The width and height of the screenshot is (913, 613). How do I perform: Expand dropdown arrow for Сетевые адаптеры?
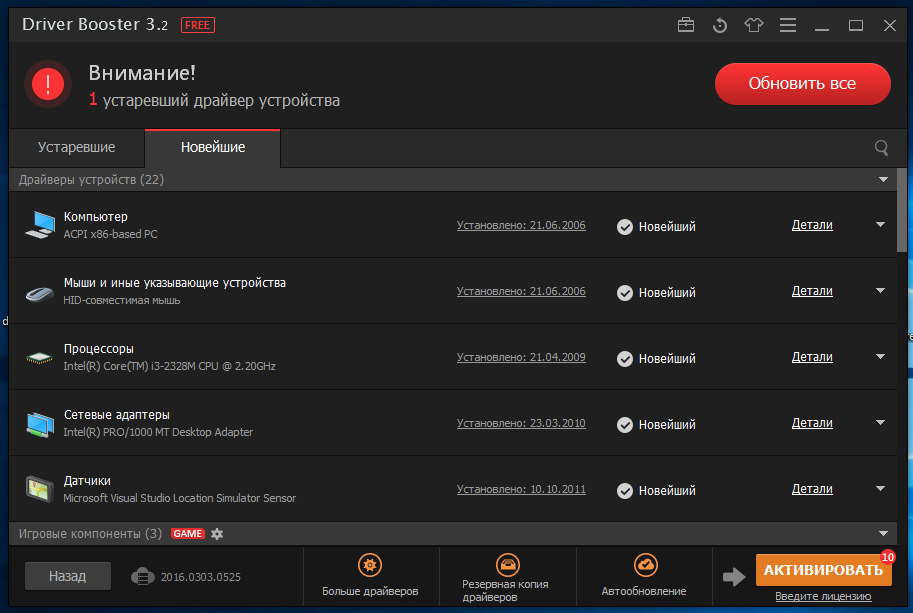click(x=880, y=423)
